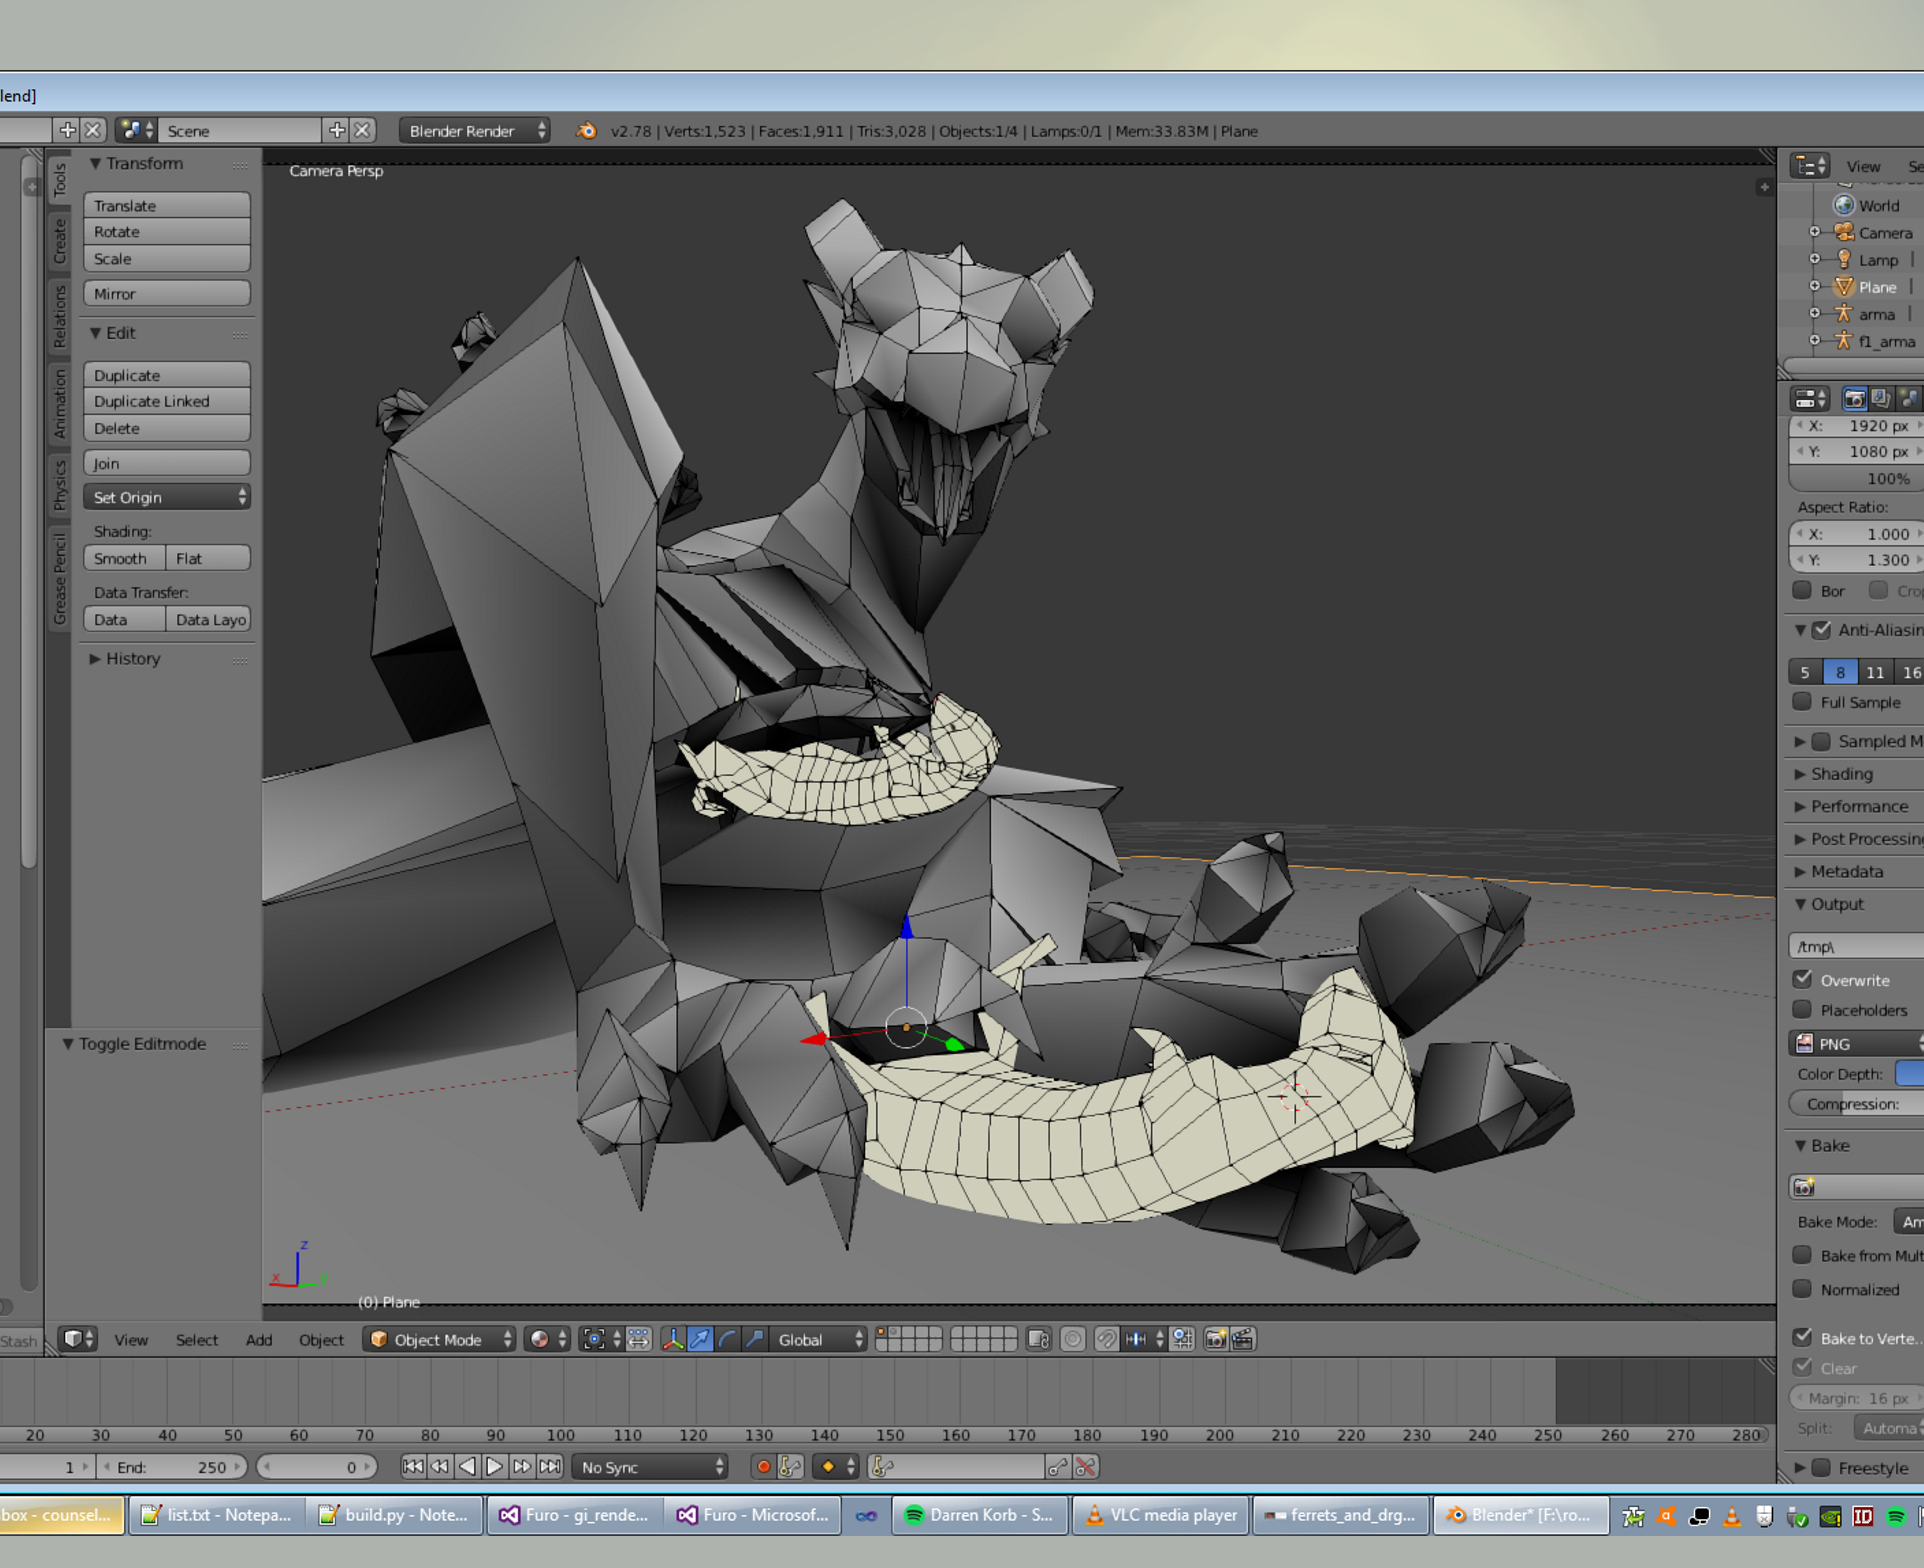Toggle auto keyframe record button

pyautogui.click(x=763, y=1467)
